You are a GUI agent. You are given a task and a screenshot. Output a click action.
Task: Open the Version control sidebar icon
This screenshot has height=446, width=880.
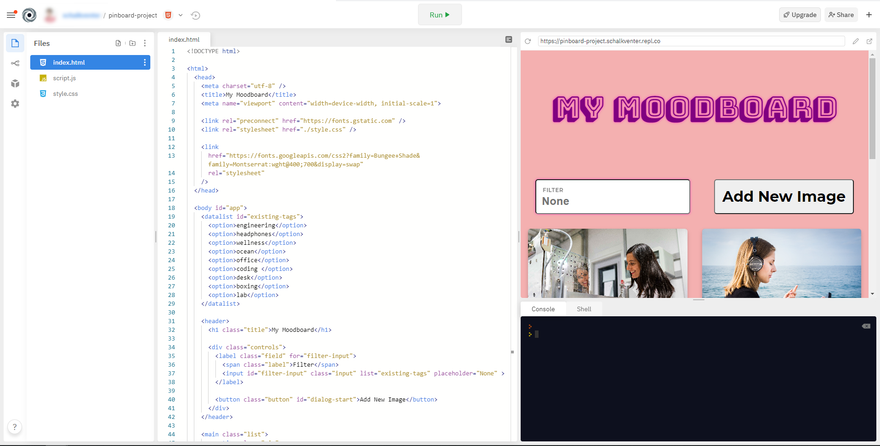pos(15,63)
